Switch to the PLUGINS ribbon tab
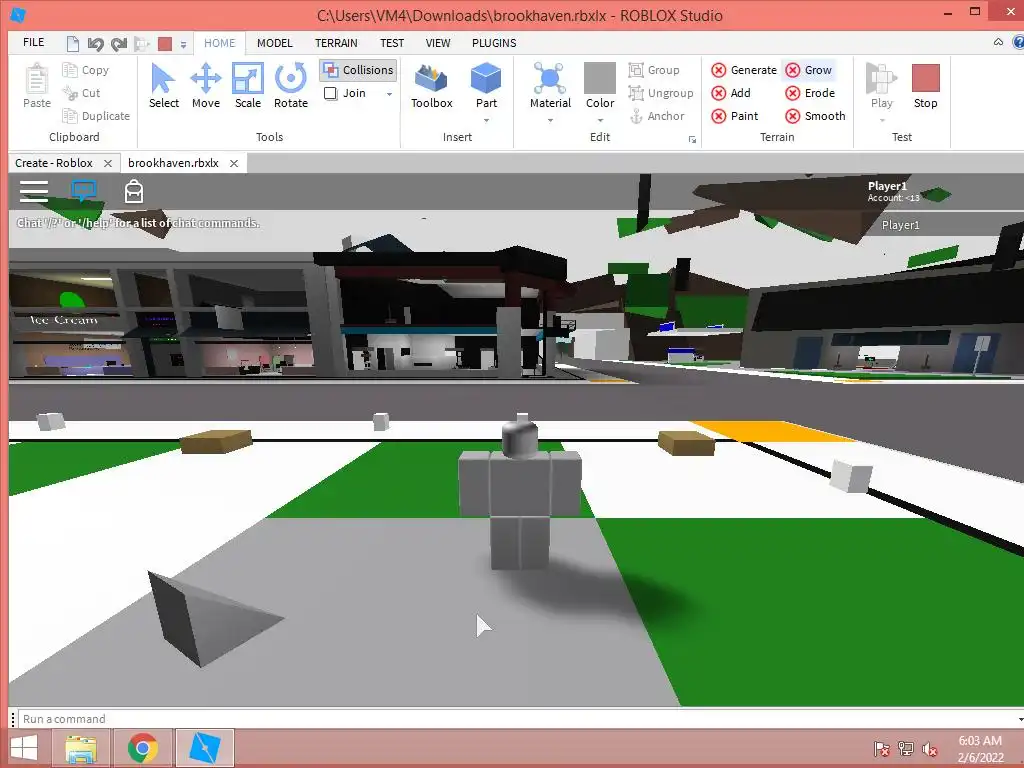 tap(494, 42)
